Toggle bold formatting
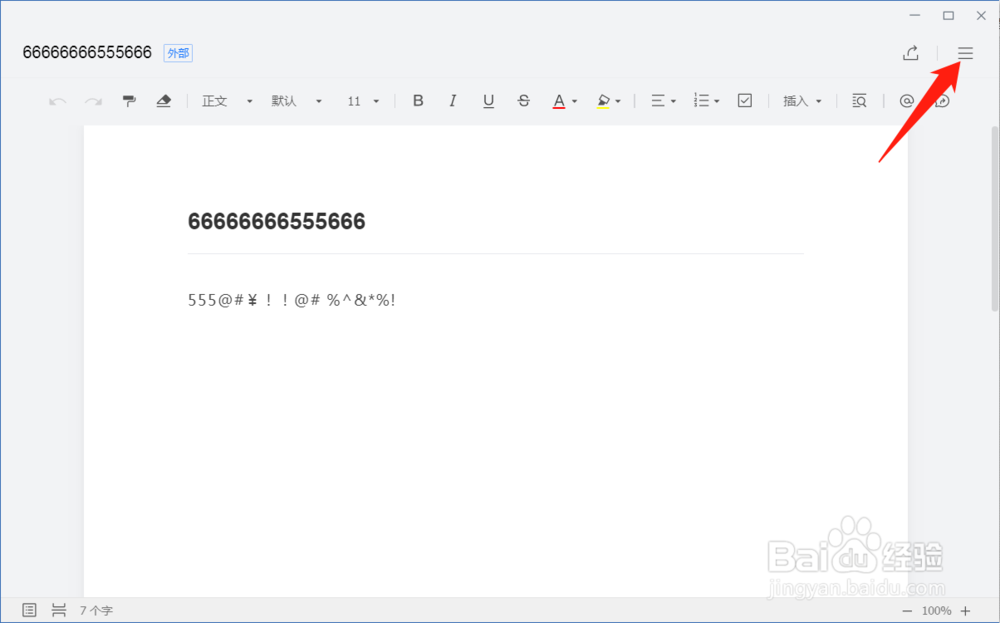Viewport: 1000px width, 623px height. 418,101
